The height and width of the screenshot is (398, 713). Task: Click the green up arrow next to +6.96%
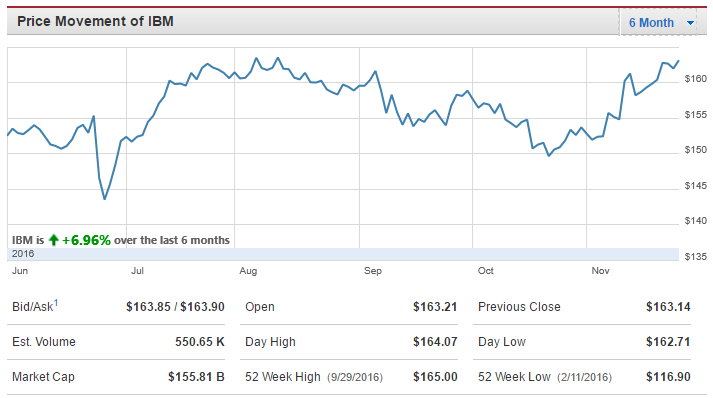(54, 240)
